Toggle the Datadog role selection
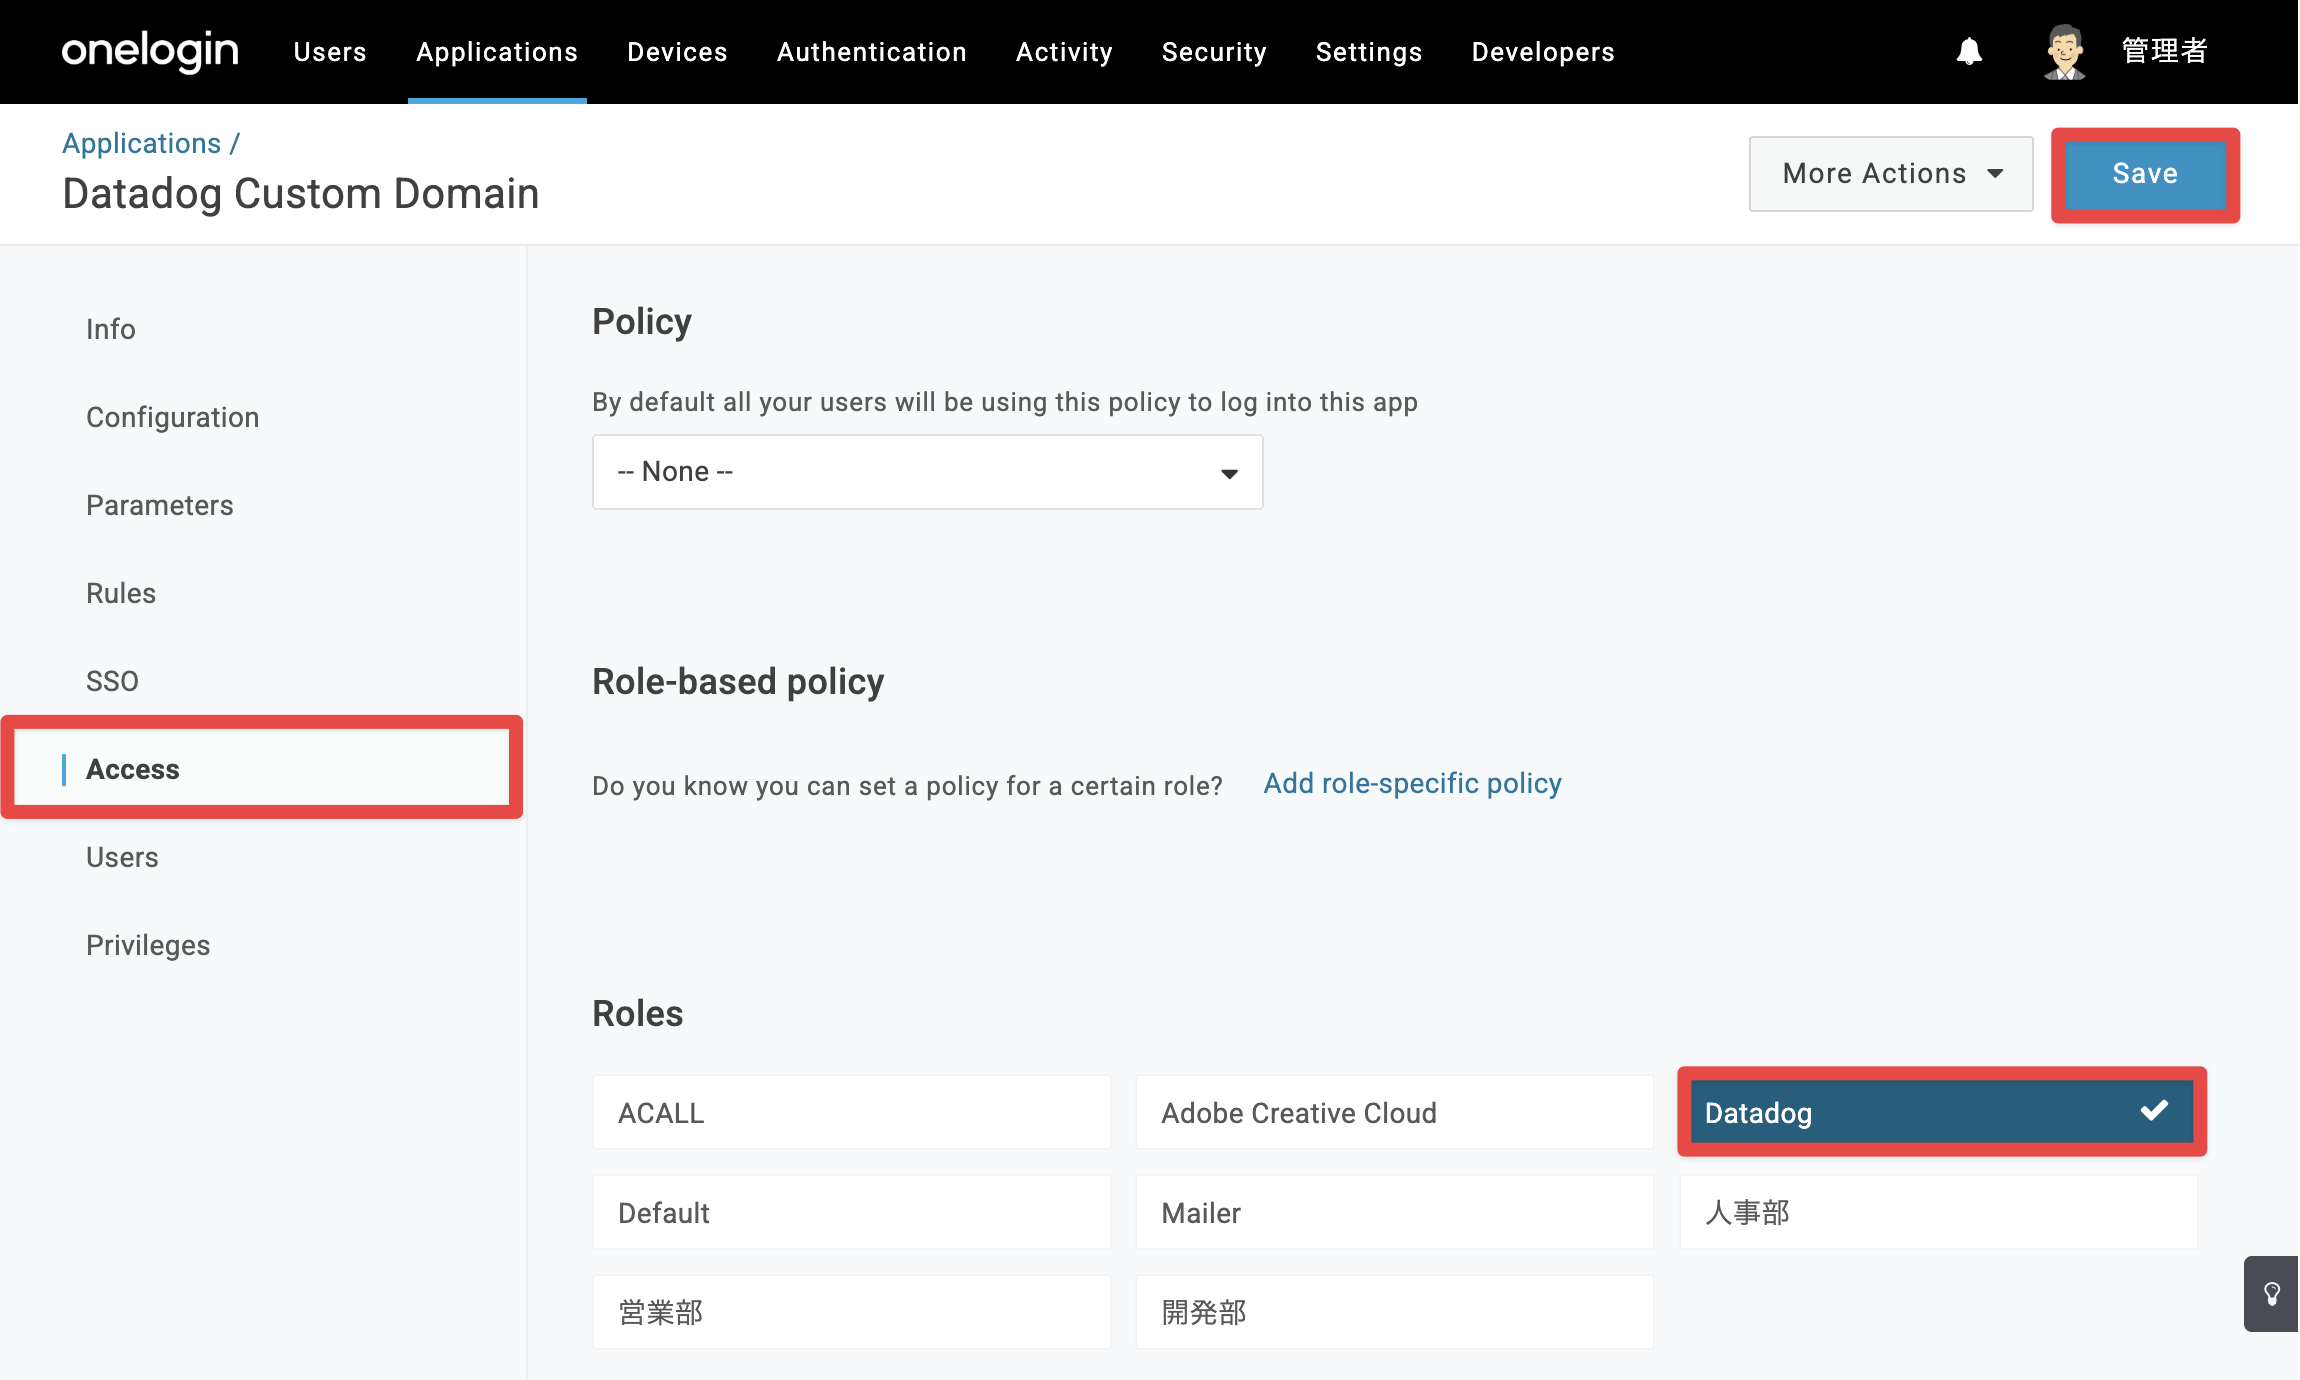Screen dimensions: 2300x1380 tap(1941, 1112)
